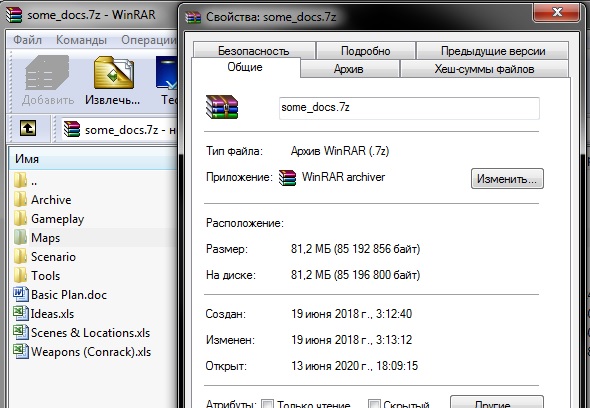
Task: Select the parent '..' folder icon
Action: [x=20, y=180]
